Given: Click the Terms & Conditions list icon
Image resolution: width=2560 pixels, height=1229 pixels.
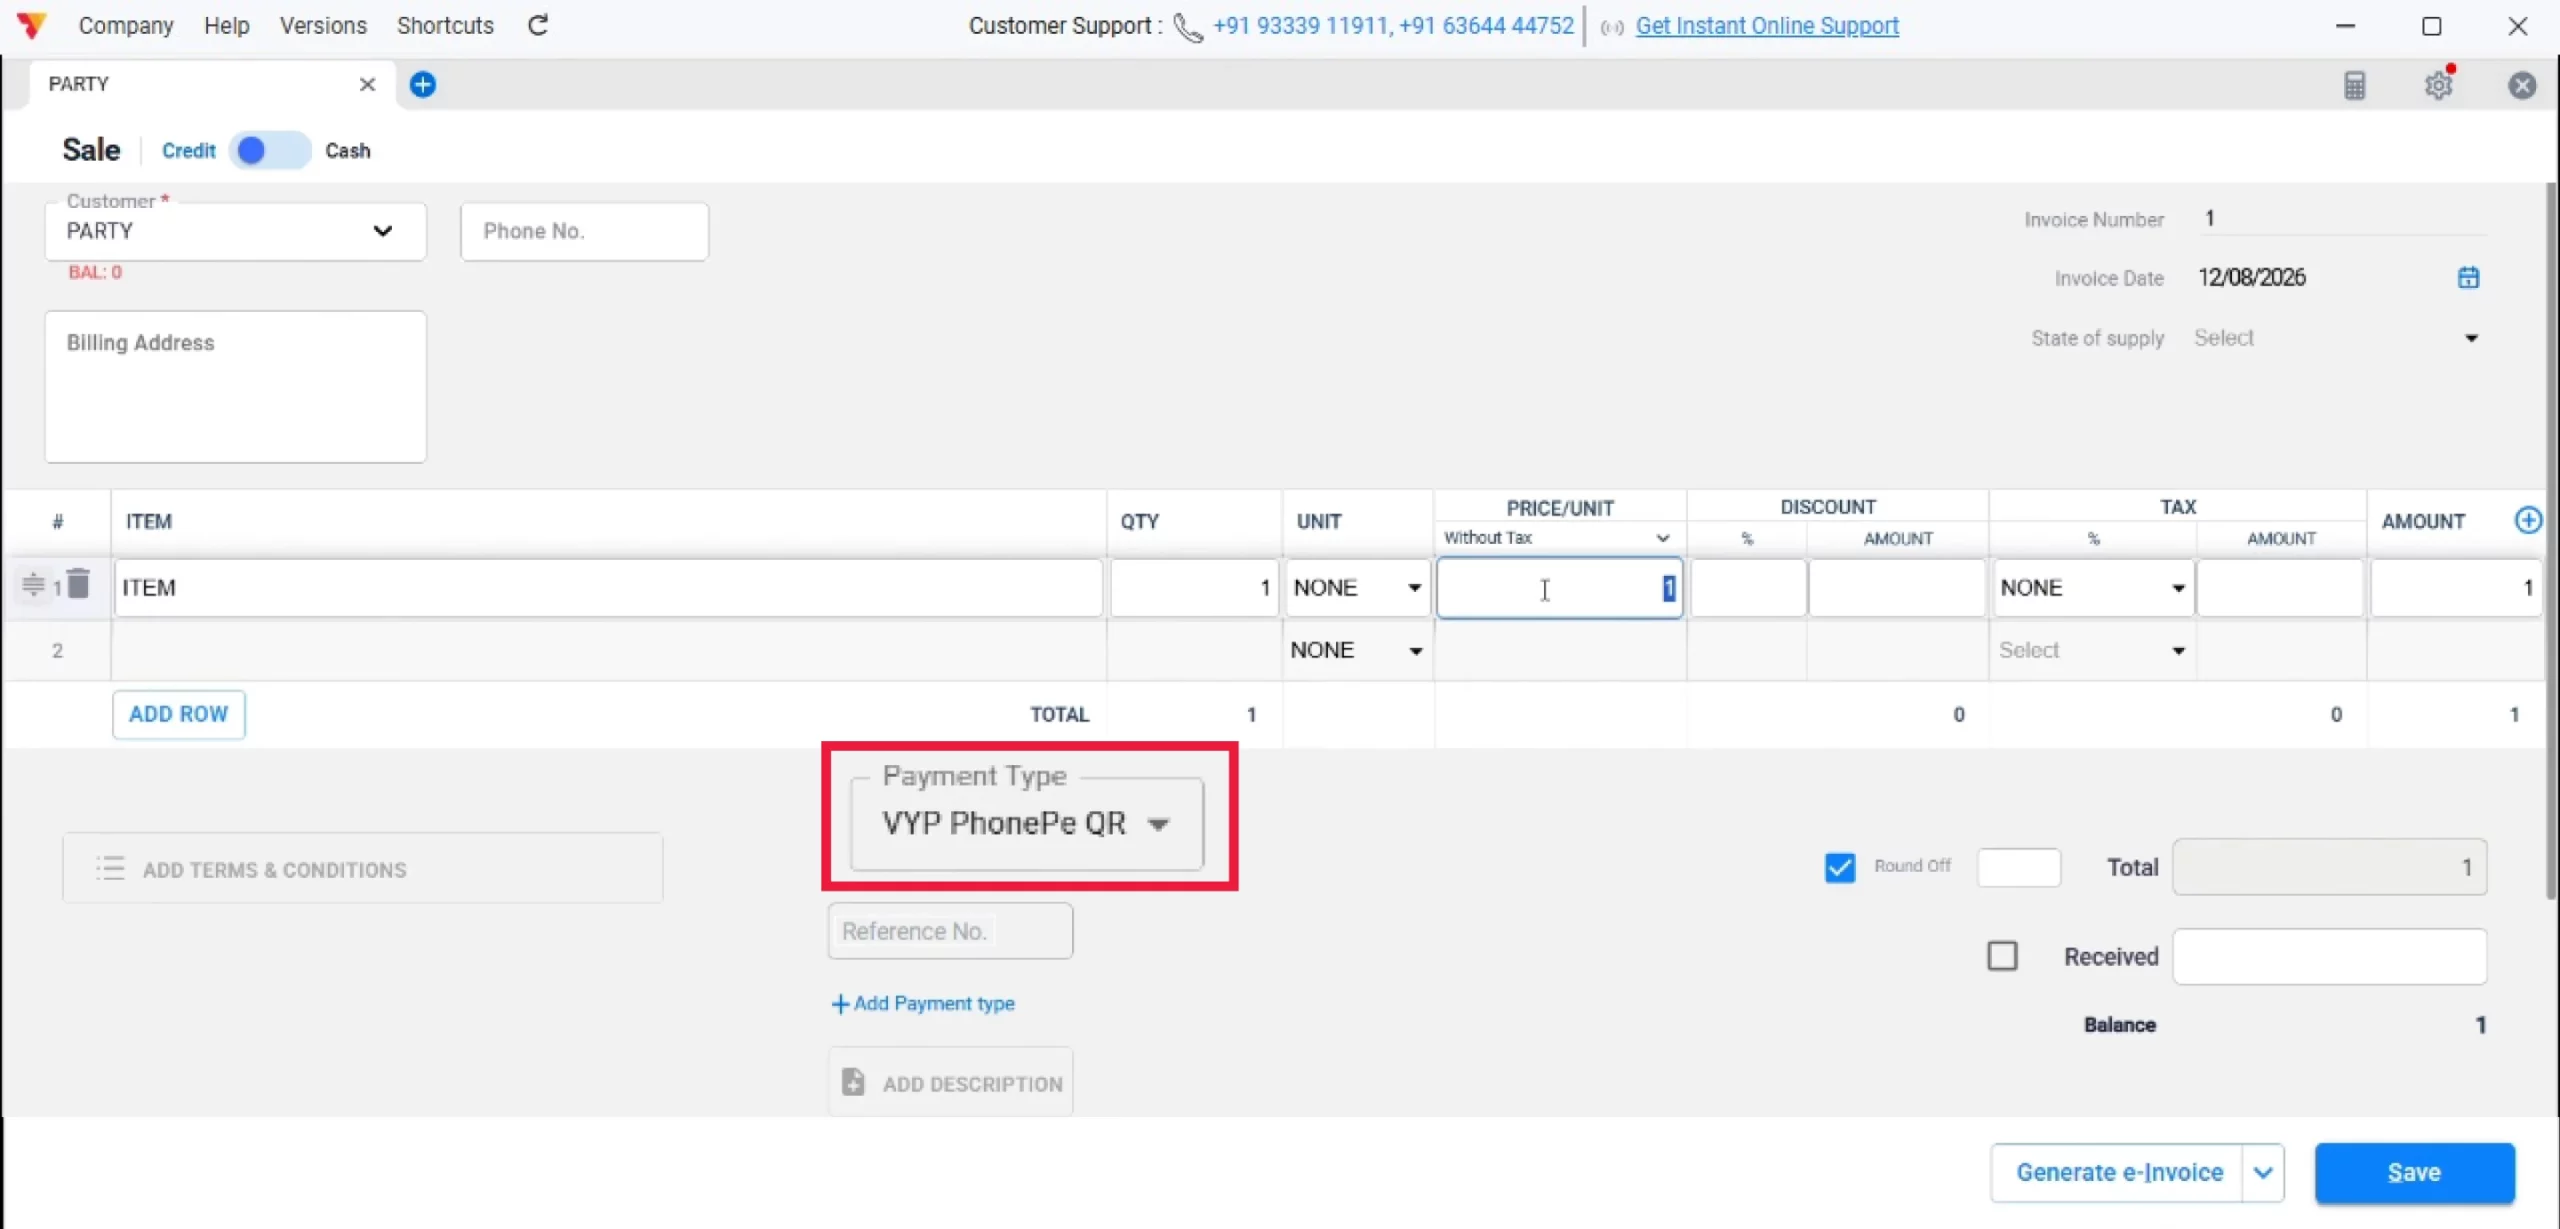Looking at the screenshot, I should 110,868.
